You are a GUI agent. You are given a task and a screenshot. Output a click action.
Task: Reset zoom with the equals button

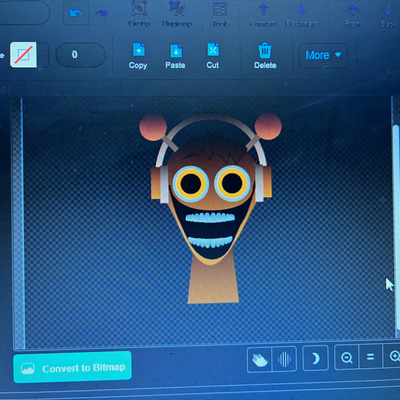(x=371, y=357)
